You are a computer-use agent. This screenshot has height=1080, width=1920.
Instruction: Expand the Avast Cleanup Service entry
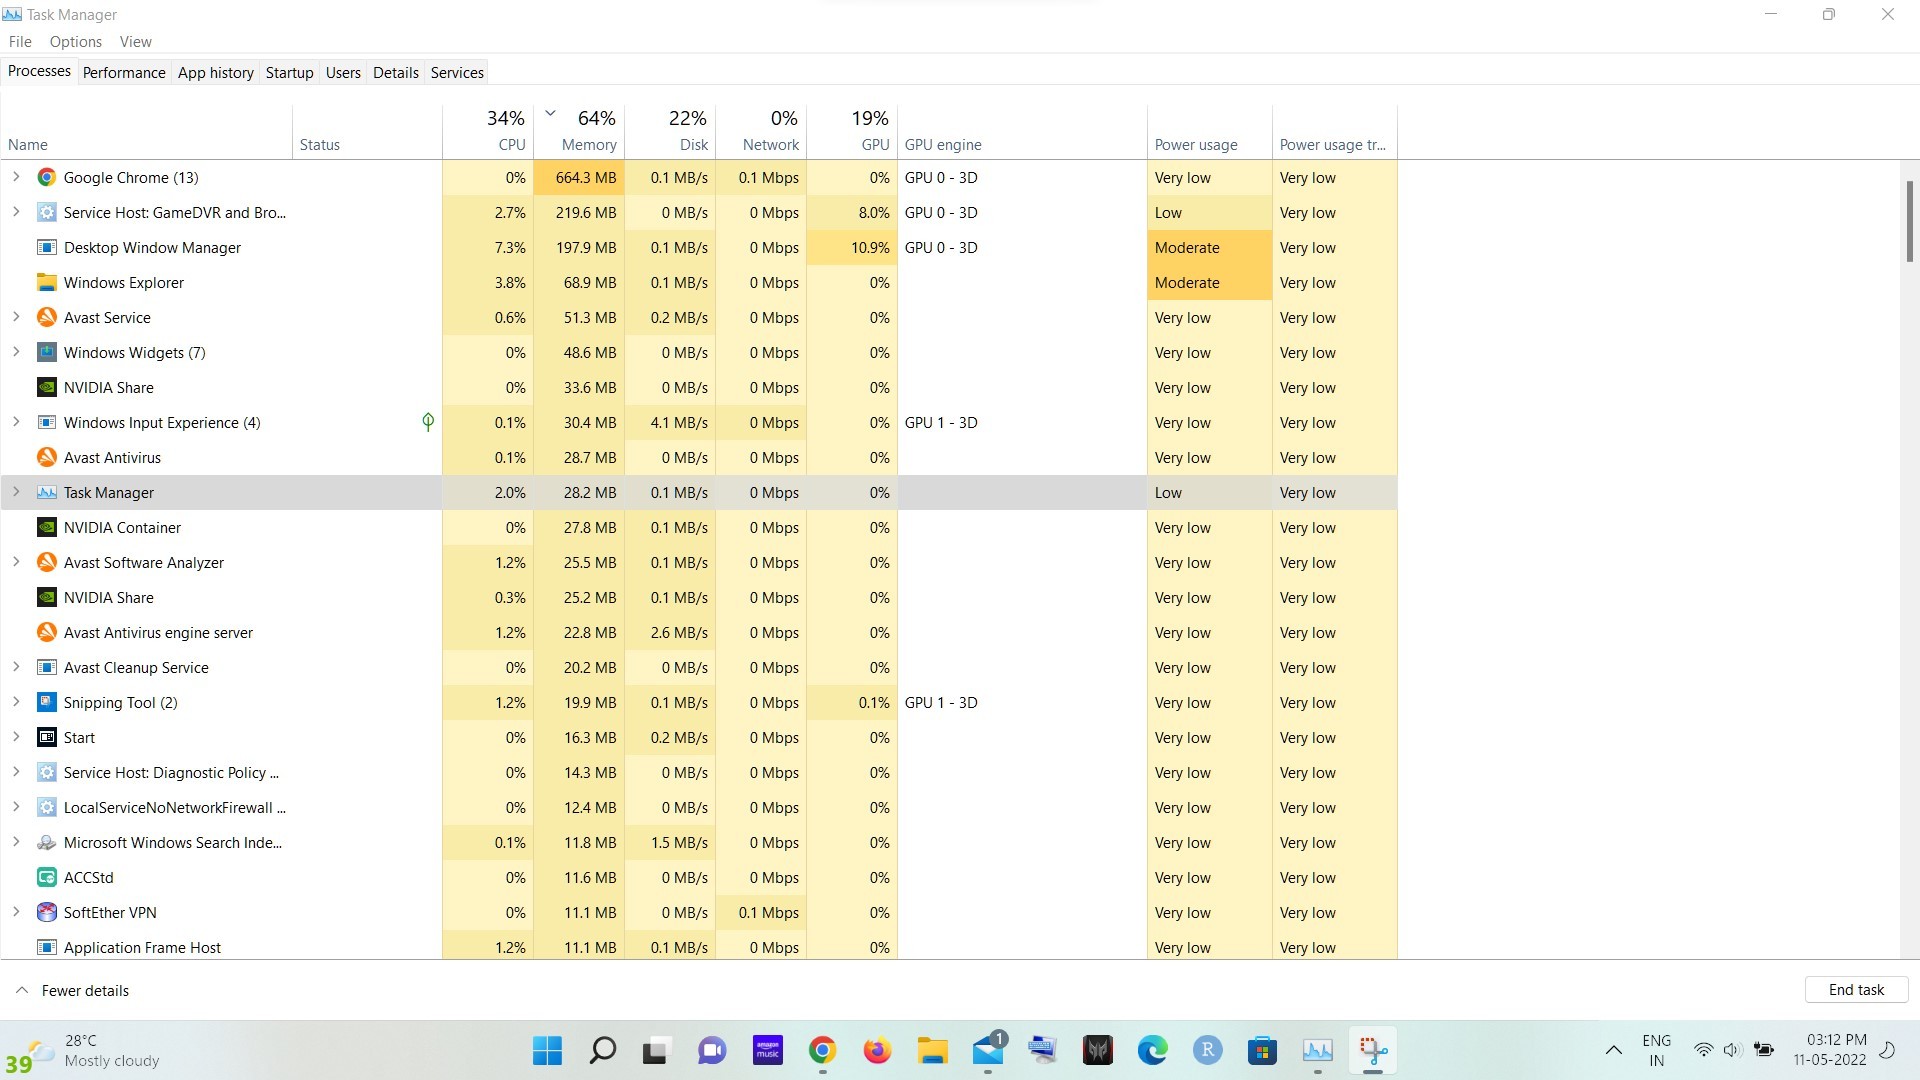(16, 667)
